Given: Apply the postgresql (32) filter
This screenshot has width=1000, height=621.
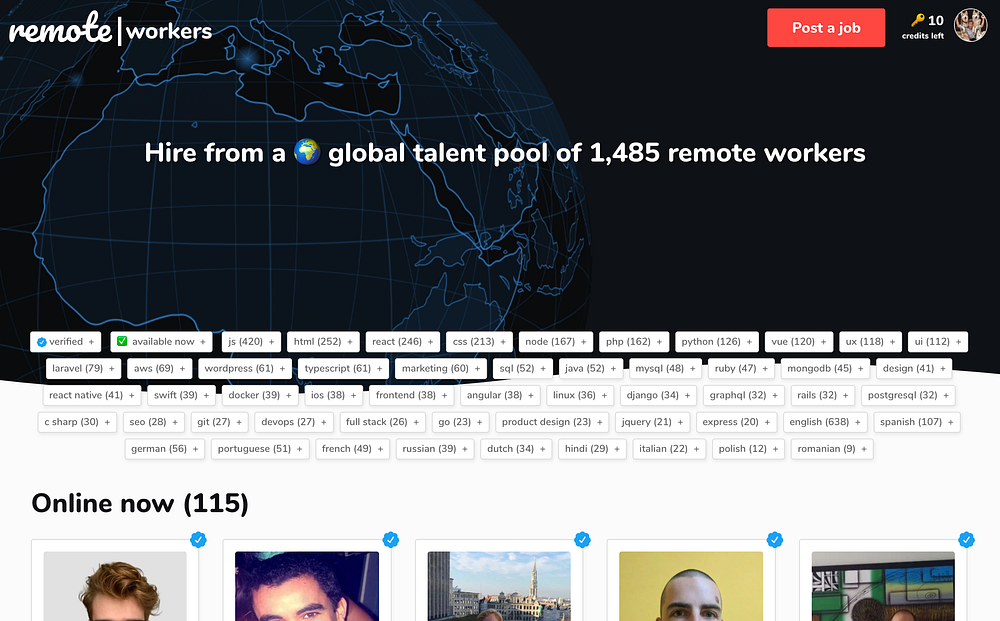Looking at the screenshot, I should [908, 395].
